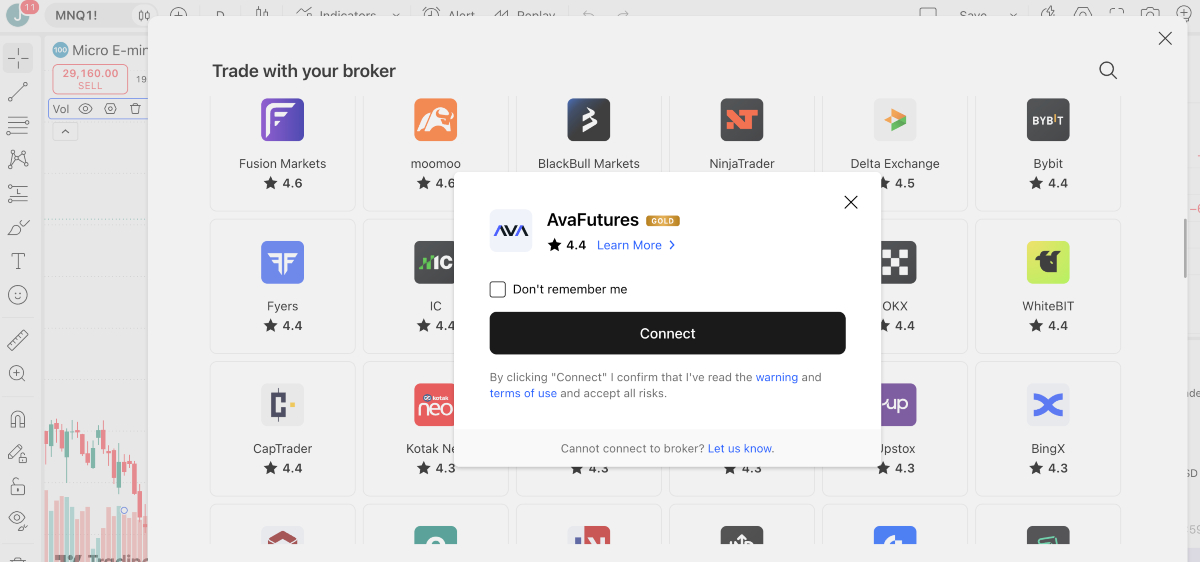The height and width of the screenshot is (562, 1200).
Task: Select the WhiteBIT broker card
Action: [x=1048, y=286]
